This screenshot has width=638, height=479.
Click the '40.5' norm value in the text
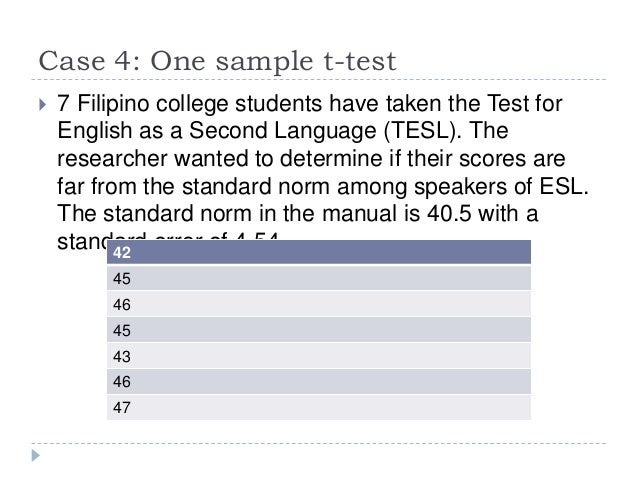coord(448,214)
